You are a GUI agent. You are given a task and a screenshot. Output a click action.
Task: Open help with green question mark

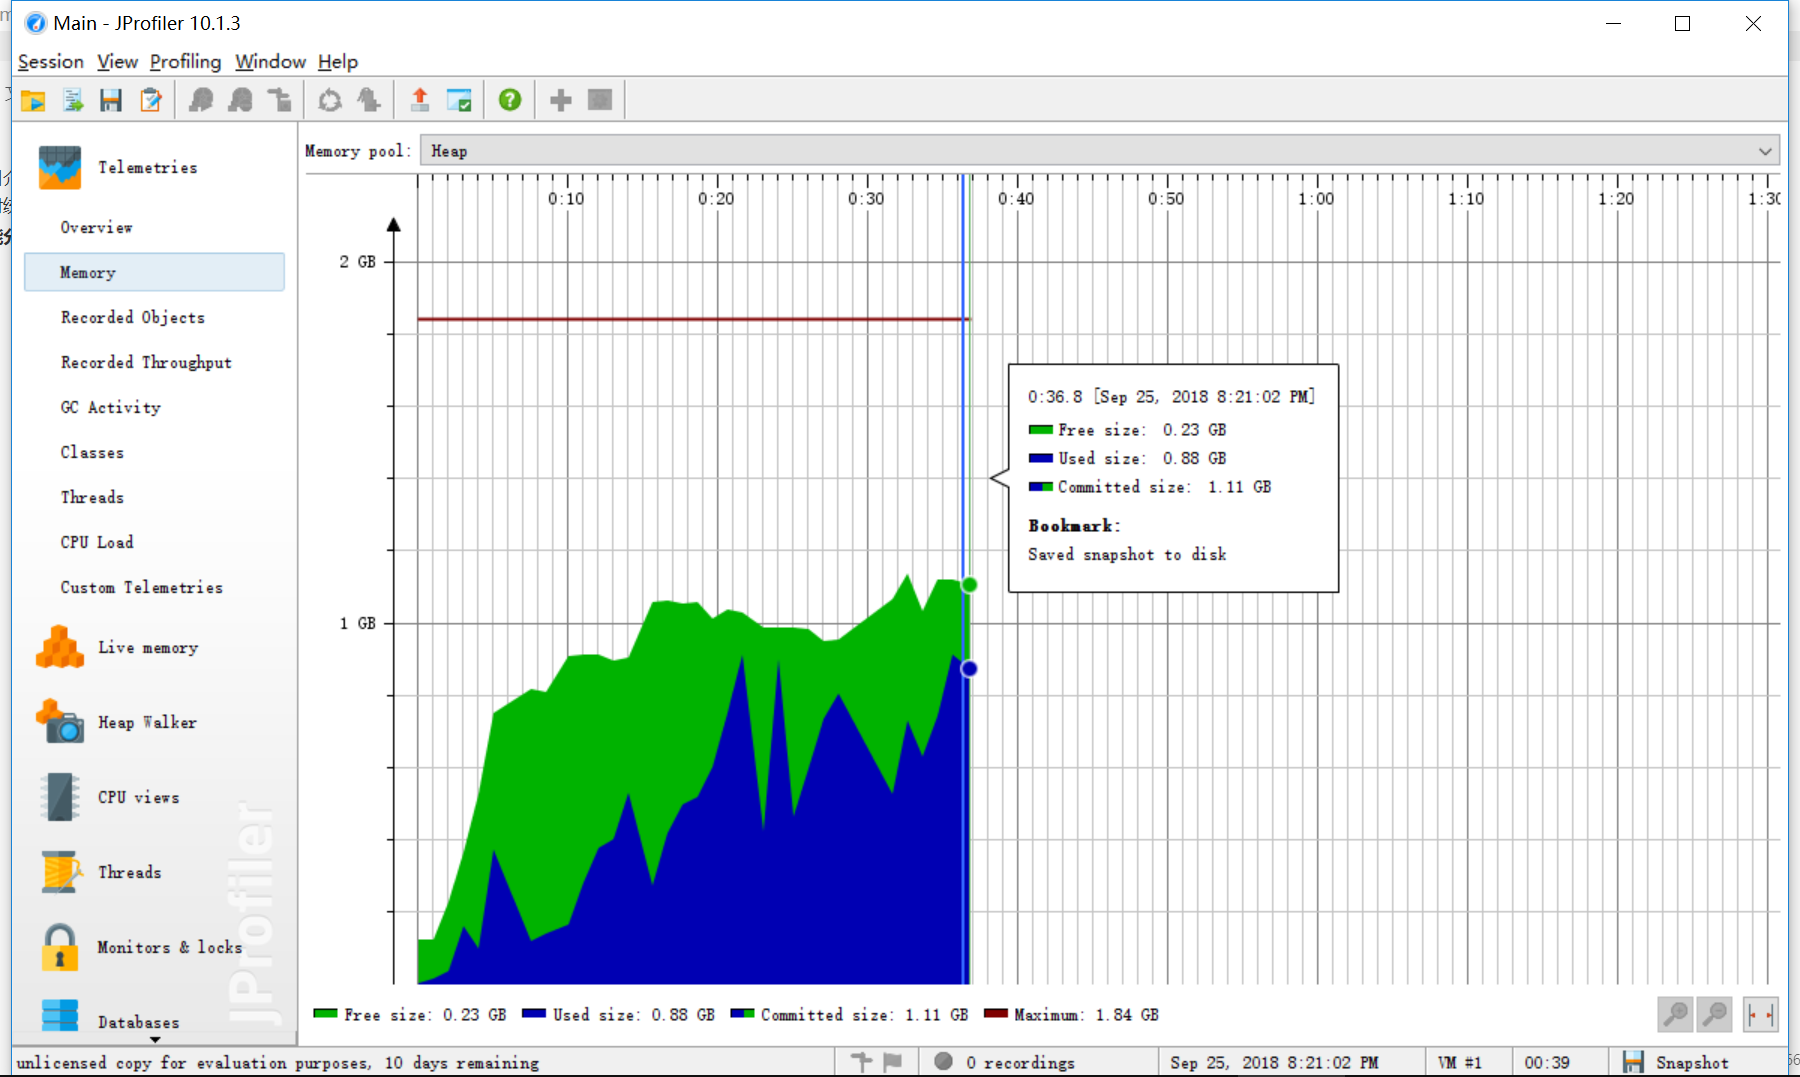tap(510, 100)
